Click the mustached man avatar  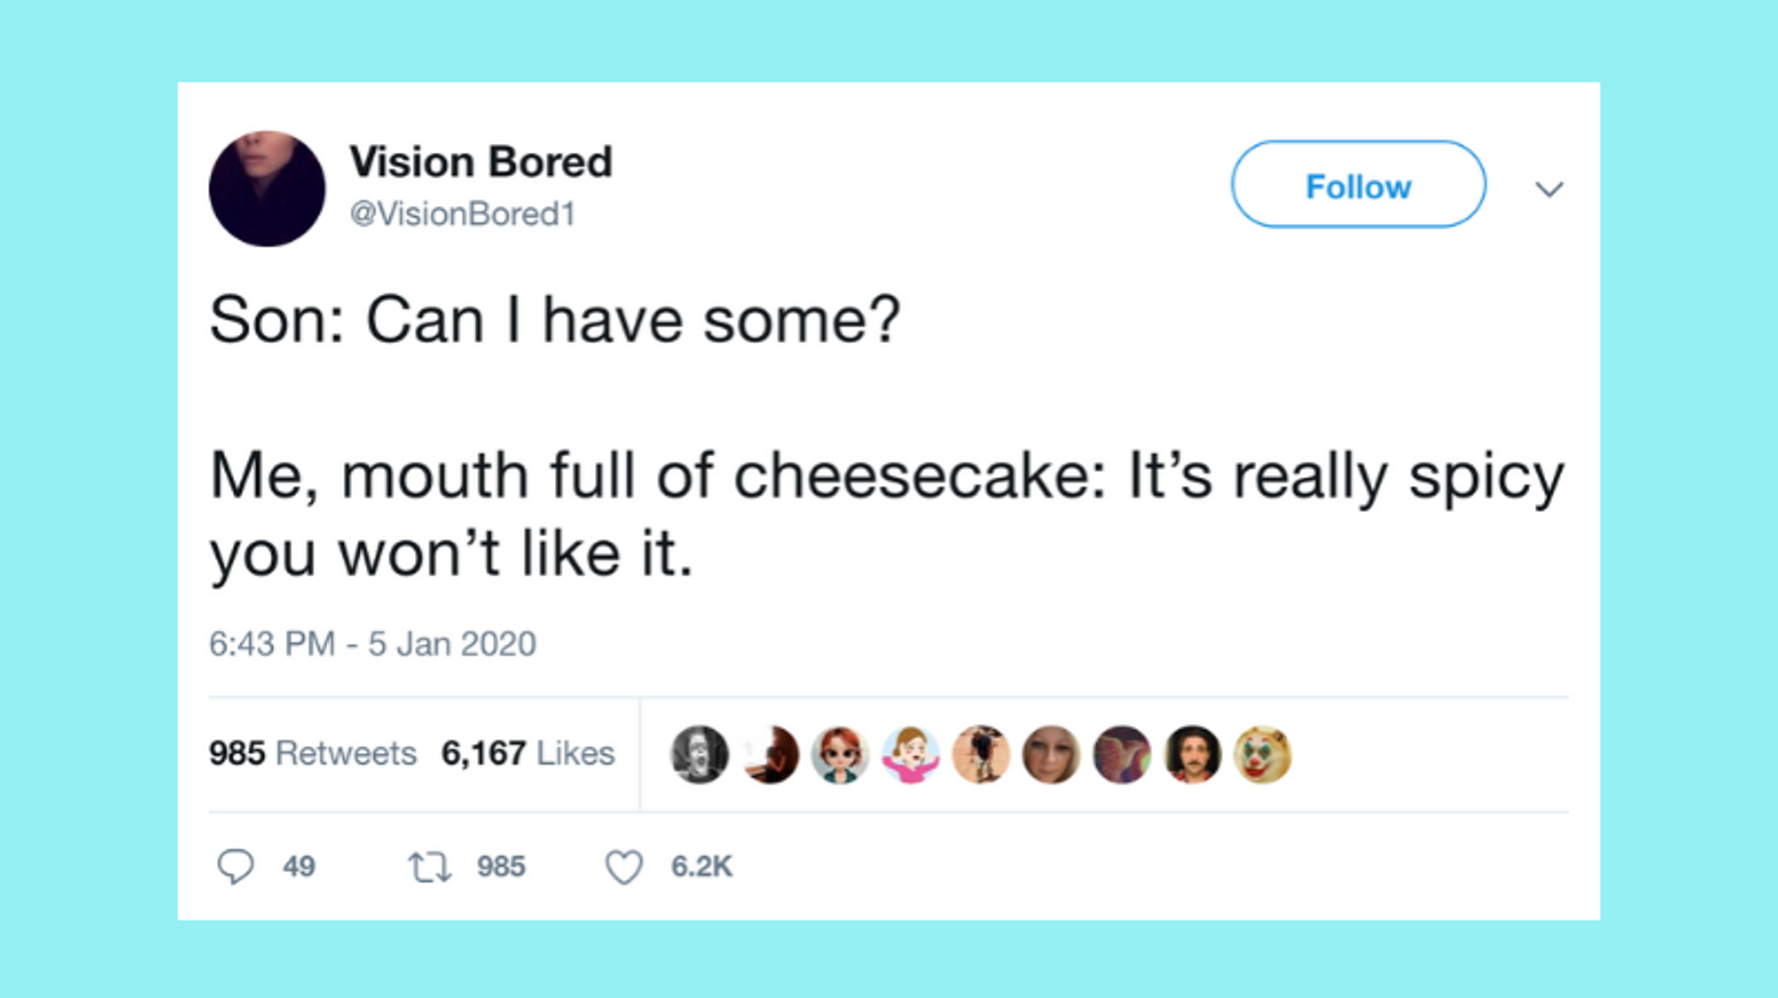(1193, 754)
